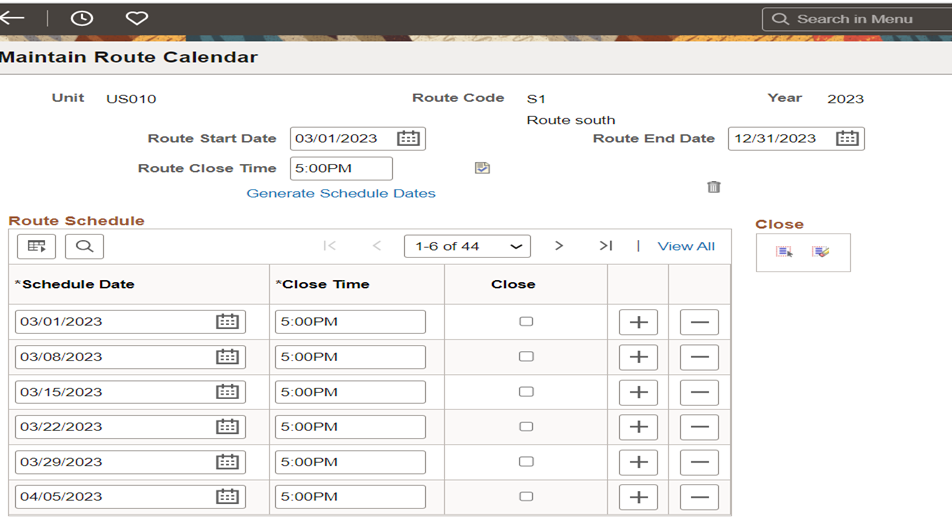This screenshot has height=523, width=952.
Task: Open the grid action menu icon
Action: tap(36, 246)
